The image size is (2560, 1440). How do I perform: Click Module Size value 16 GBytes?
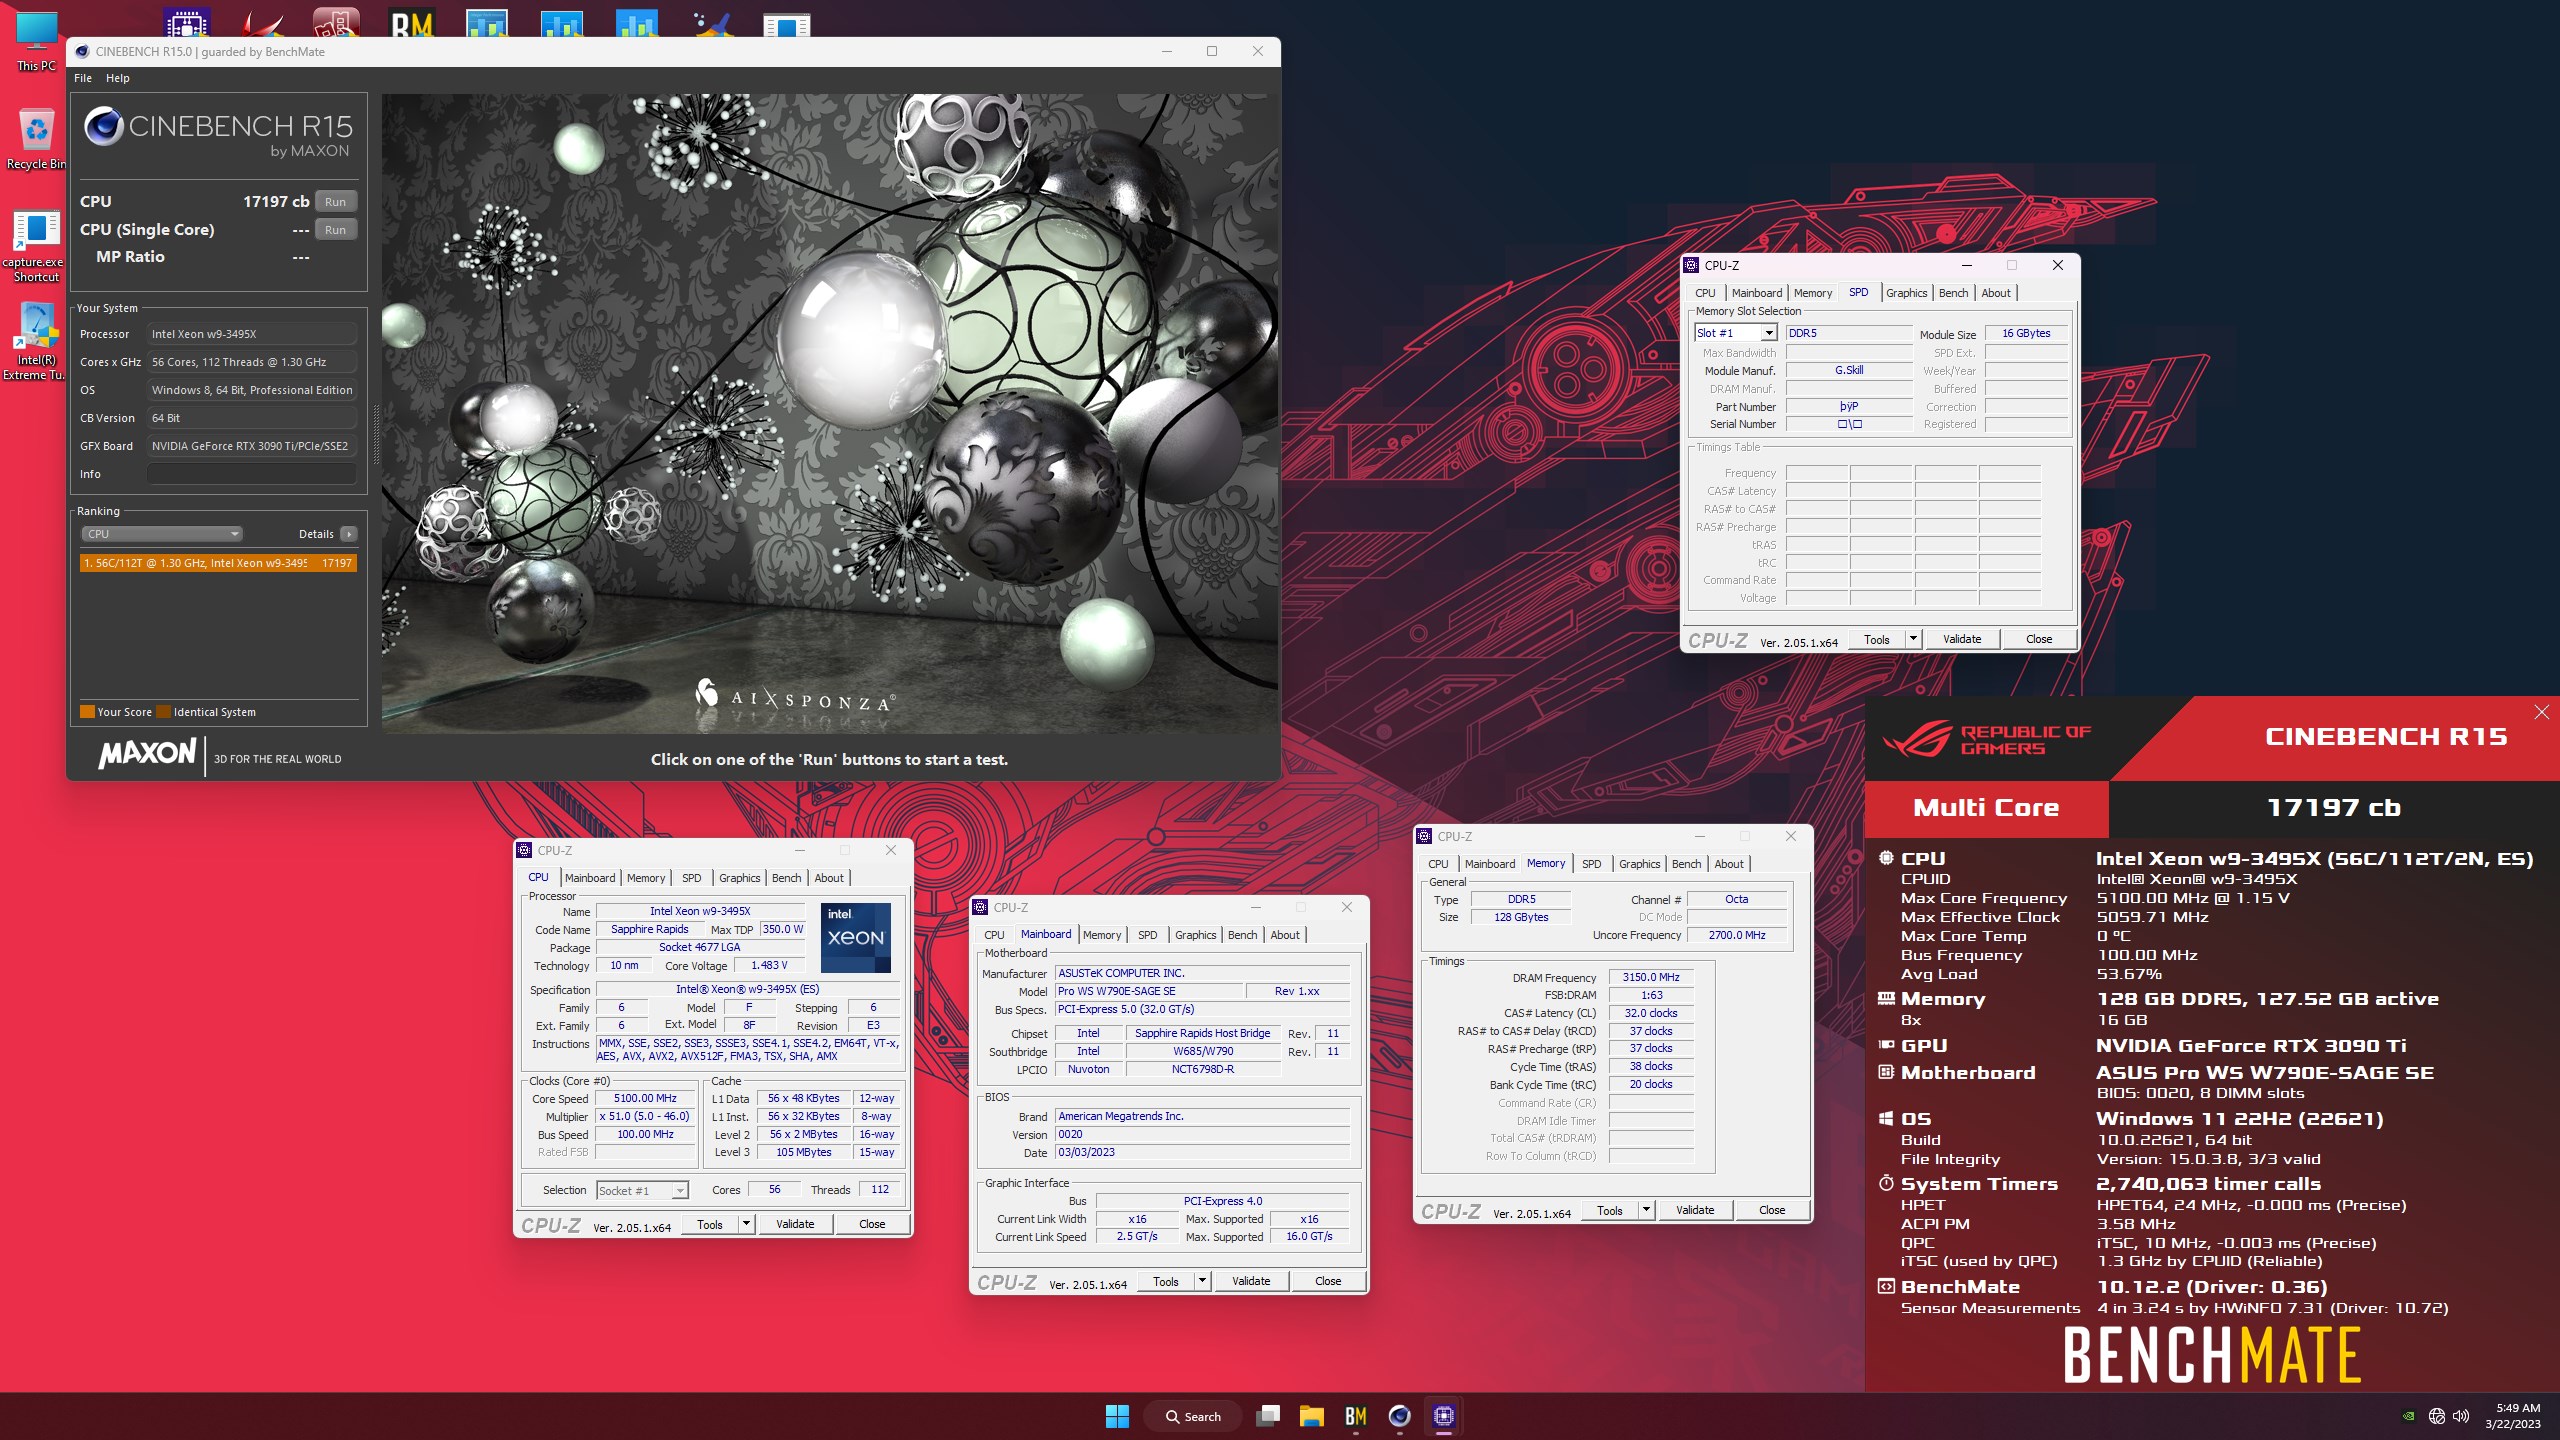pos(2025,333)
